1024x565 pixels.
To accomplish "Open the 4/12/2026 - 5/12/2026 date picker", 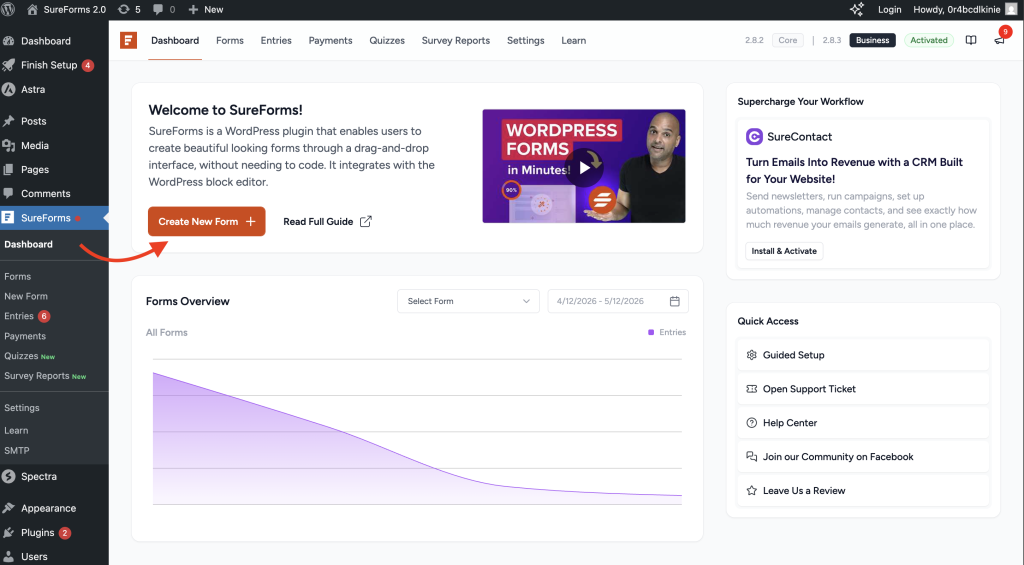I will click(618, 301).
